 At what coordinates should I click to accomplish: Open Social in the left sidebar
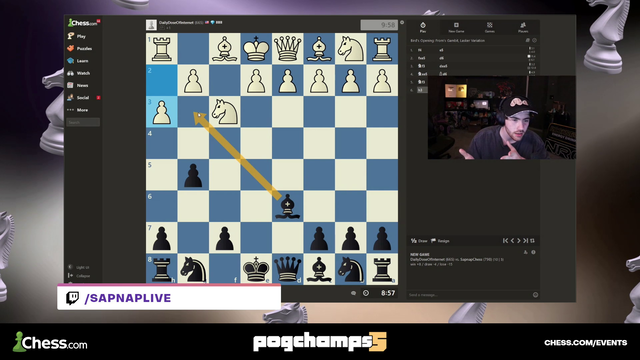coord(78,98)
